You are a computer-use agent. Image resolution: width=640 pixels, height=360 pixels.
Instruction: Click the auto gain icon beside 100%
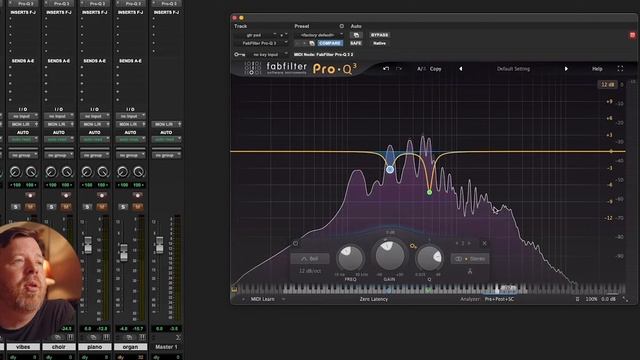pos(577,299)
